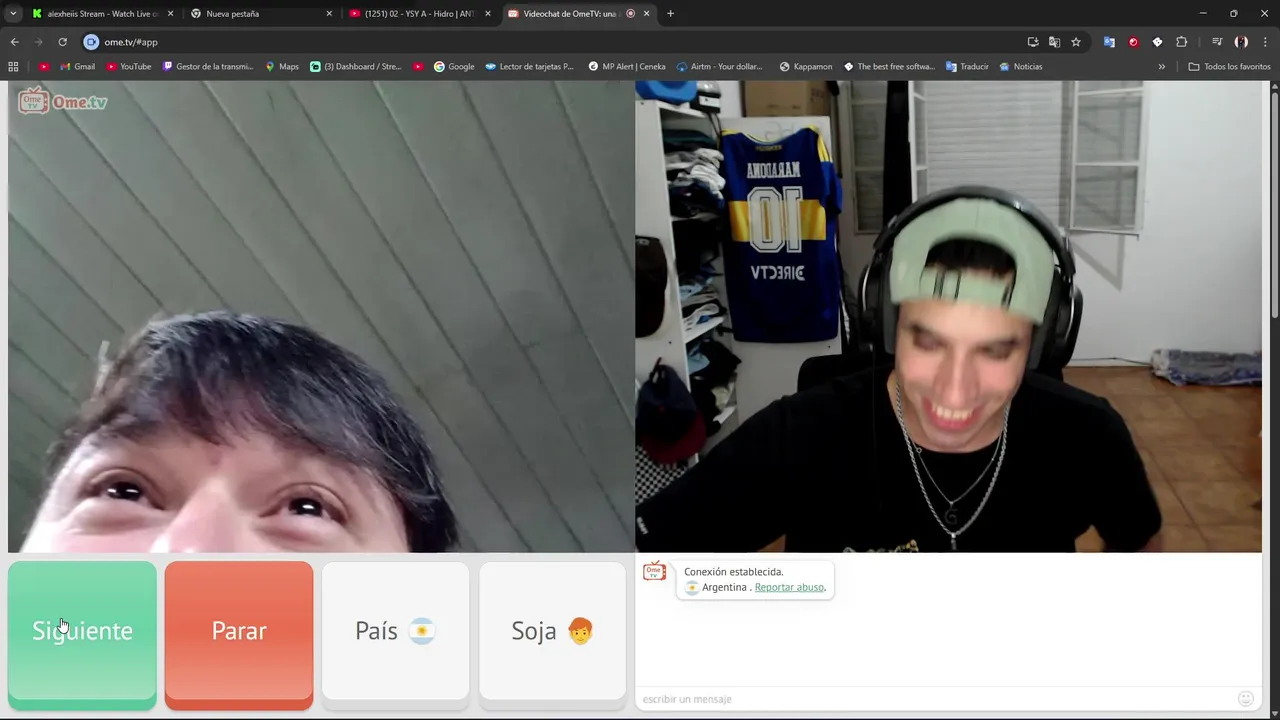Open the Soja gender selector
The image size is (1280, 720).
pyautogui.click(x=552, y=631)
